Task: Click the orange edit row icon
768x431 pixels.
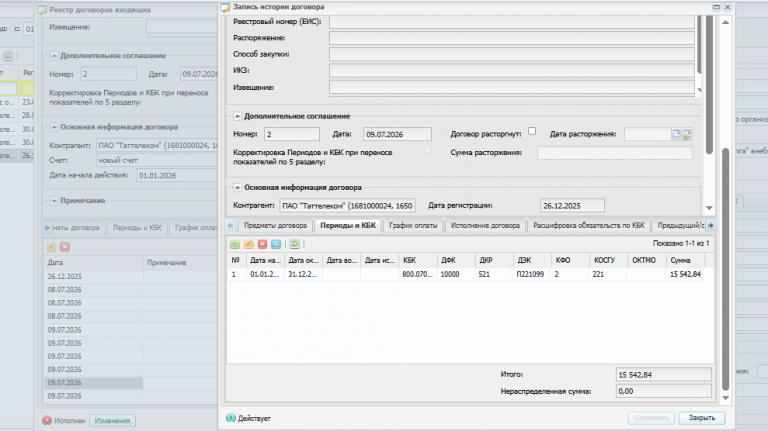Action: pyautogui.click(x=249, y=244)
